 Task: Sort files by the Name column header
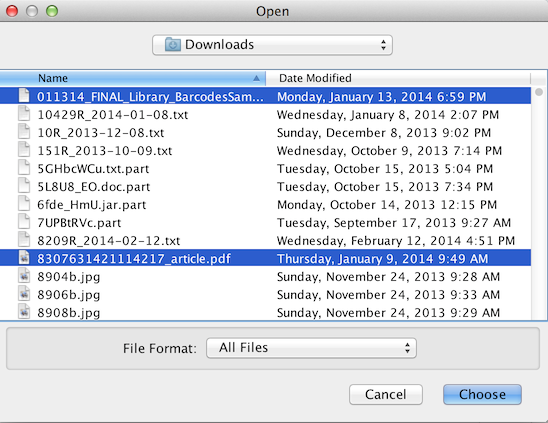click(133, 78)
